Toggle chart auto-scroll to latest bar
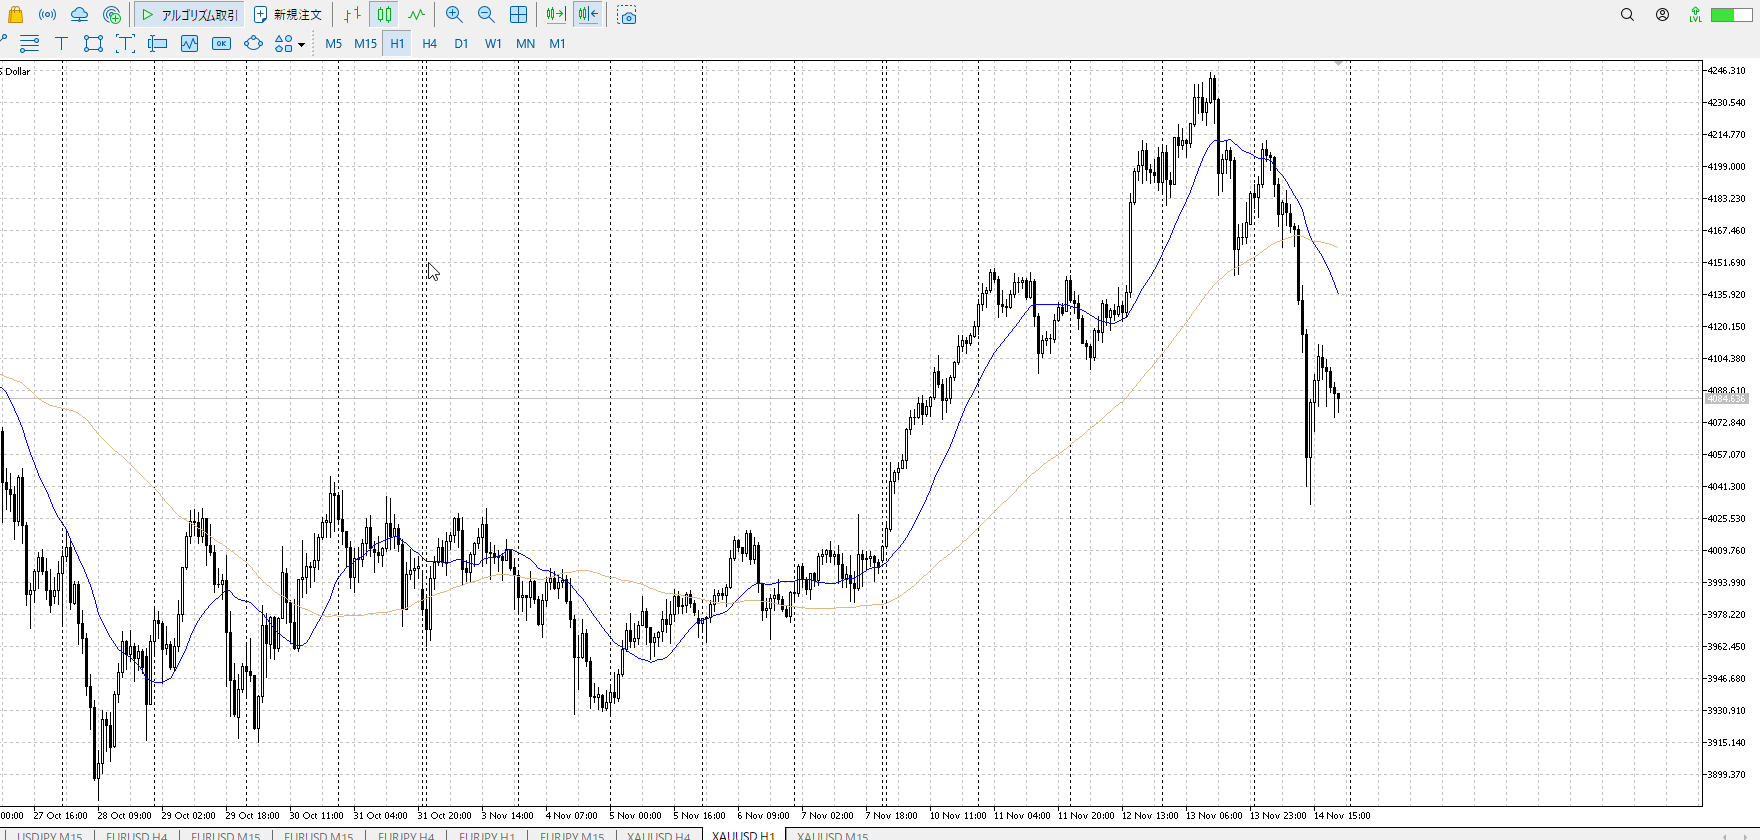This screenshot has width=1760, height=840. click(556, 15)
